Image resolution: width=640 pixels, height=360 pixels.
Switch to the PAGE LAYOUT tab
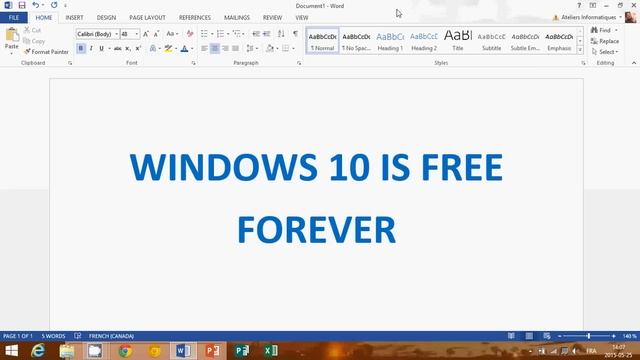(147, 18)
